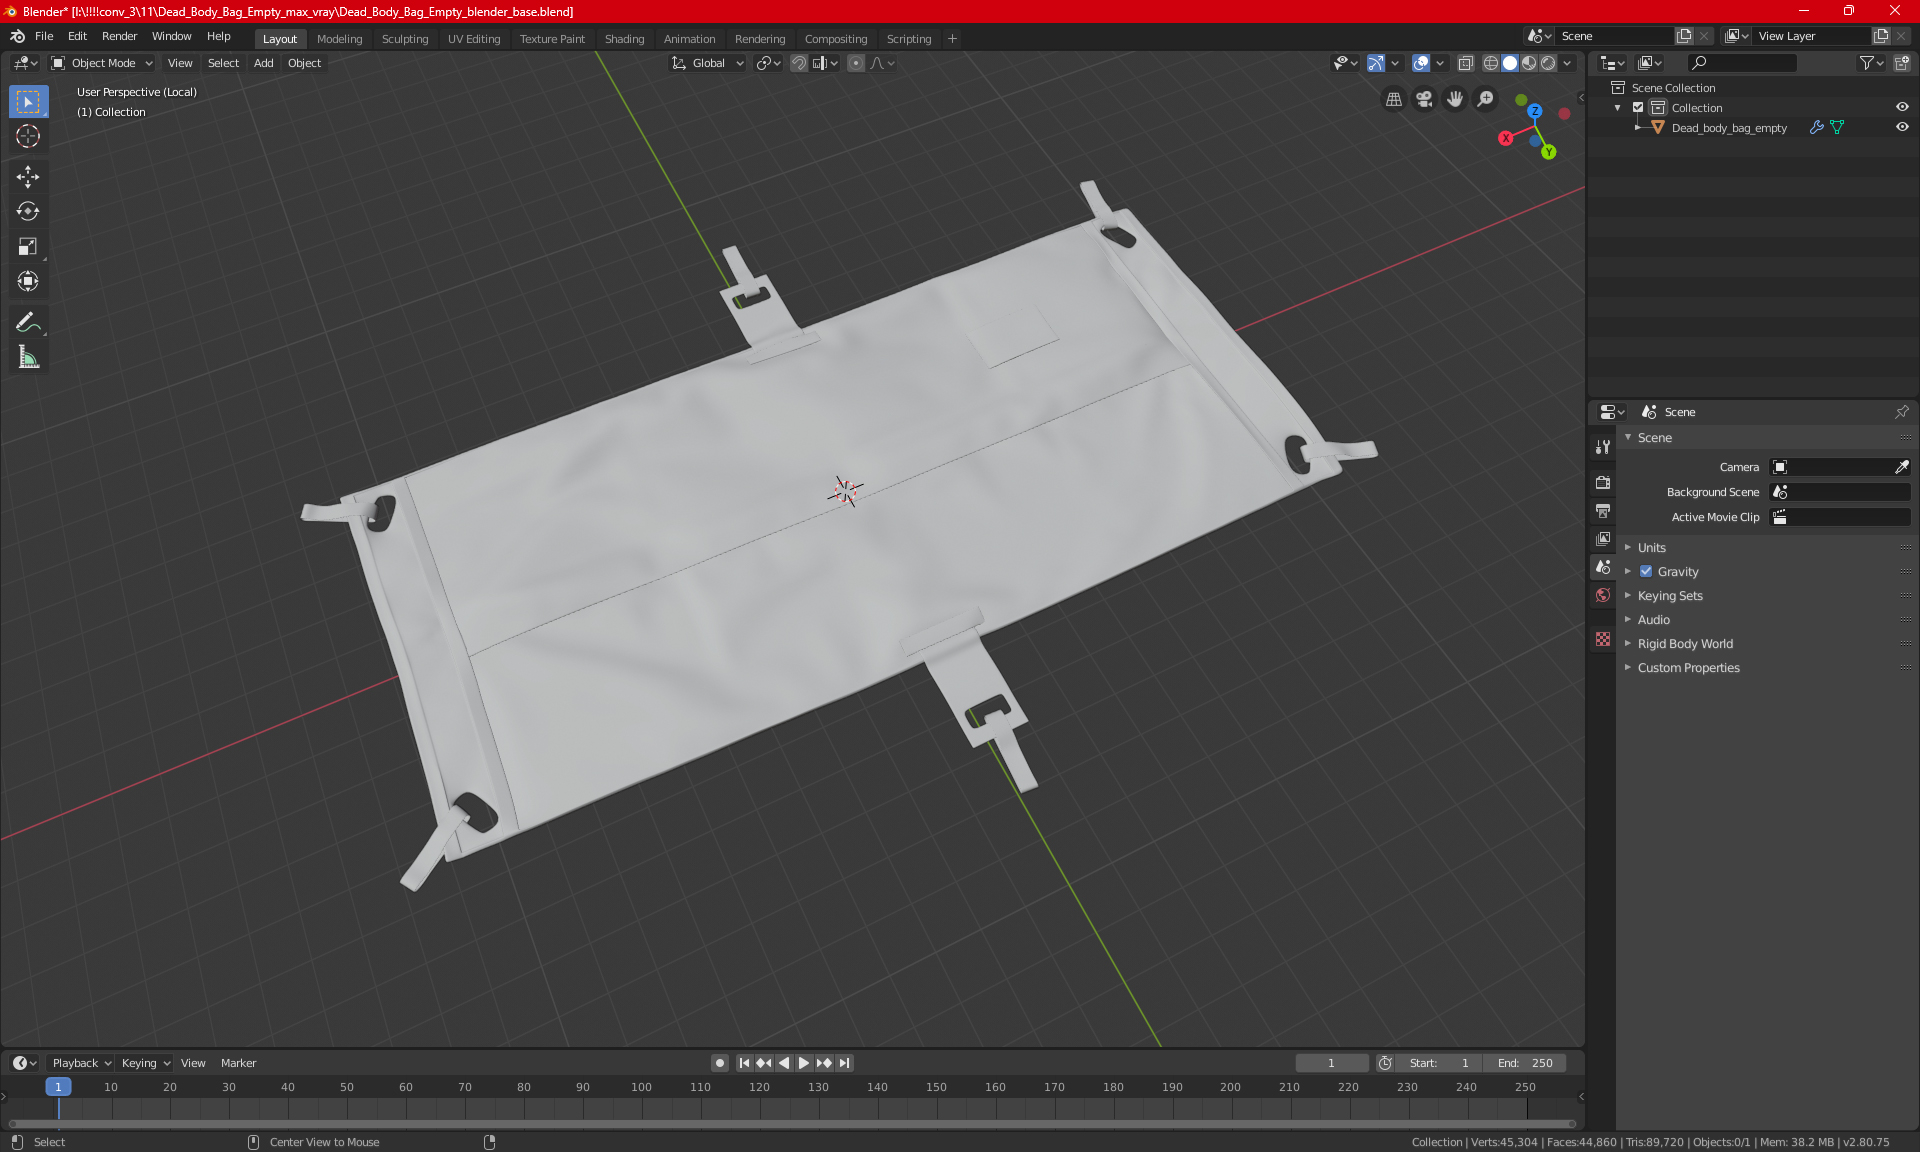This screenshot has width=1920, height=1152.
Task: Switch to UV Editing workspace tab
Action: tap(474, 39)
